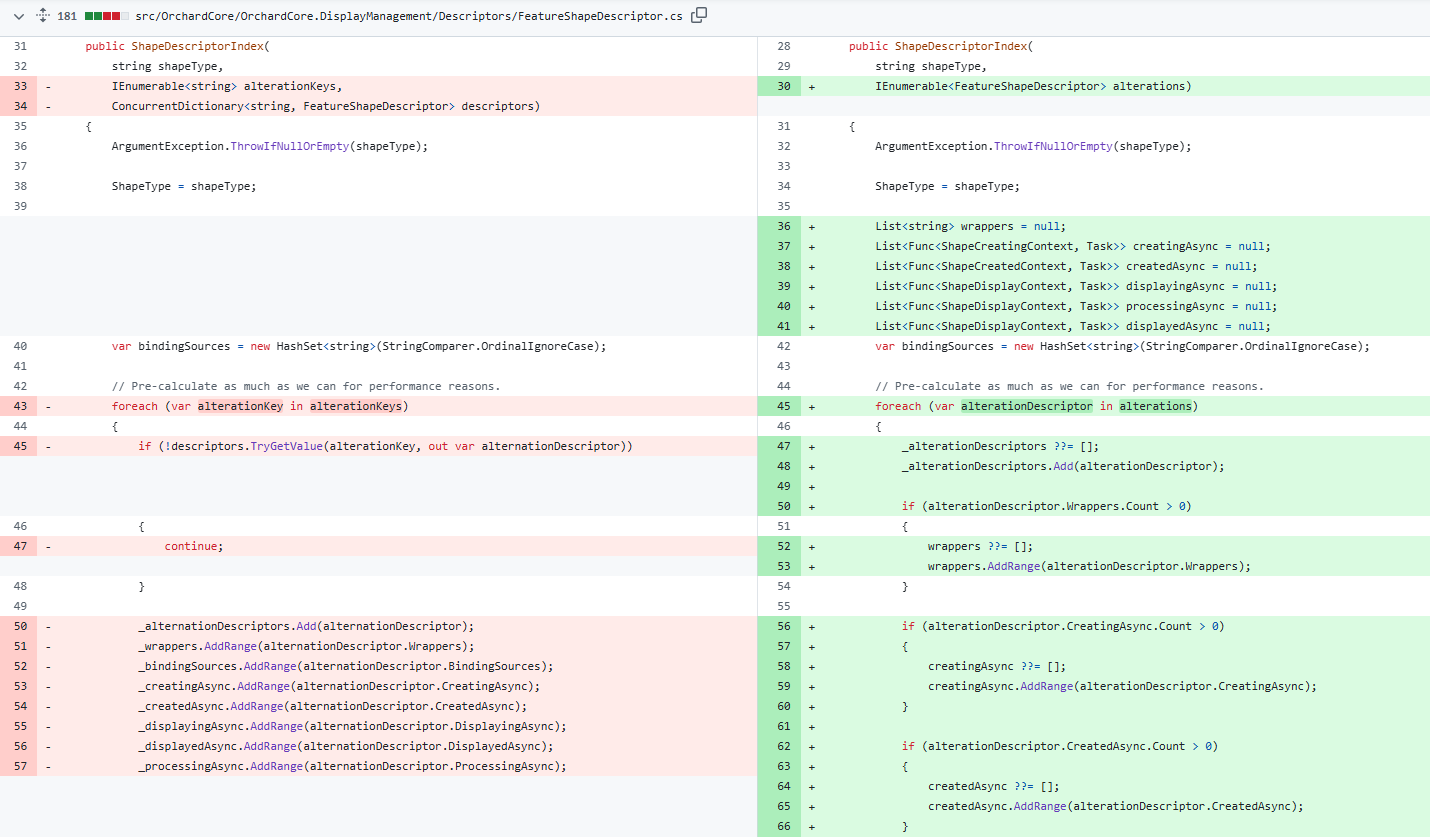Click 'wrappers.AddRange(alterationDescriptor.Wrappers);' line
Image resolution: width=1430 pixels, height=837 pixels.
(1089, 566)
